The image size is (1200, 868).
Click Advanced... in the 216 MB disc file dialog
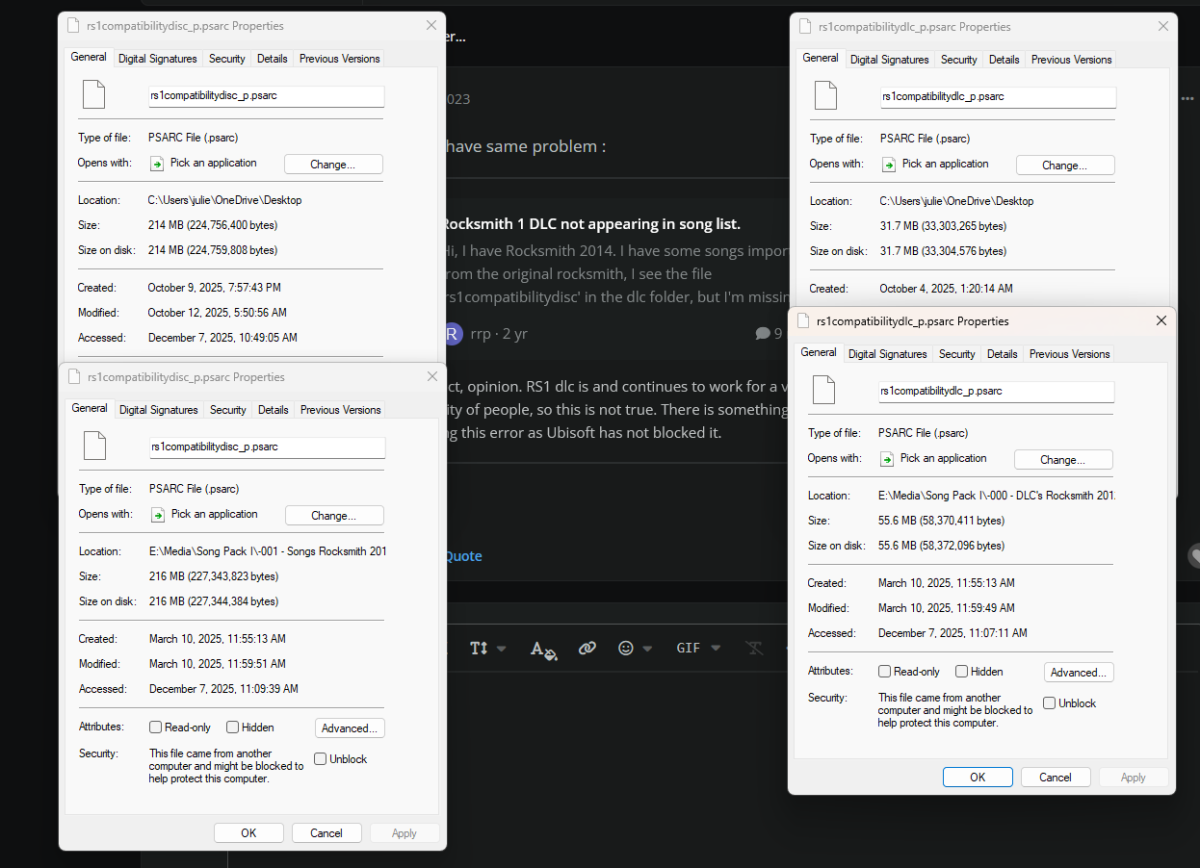(350, 728)
